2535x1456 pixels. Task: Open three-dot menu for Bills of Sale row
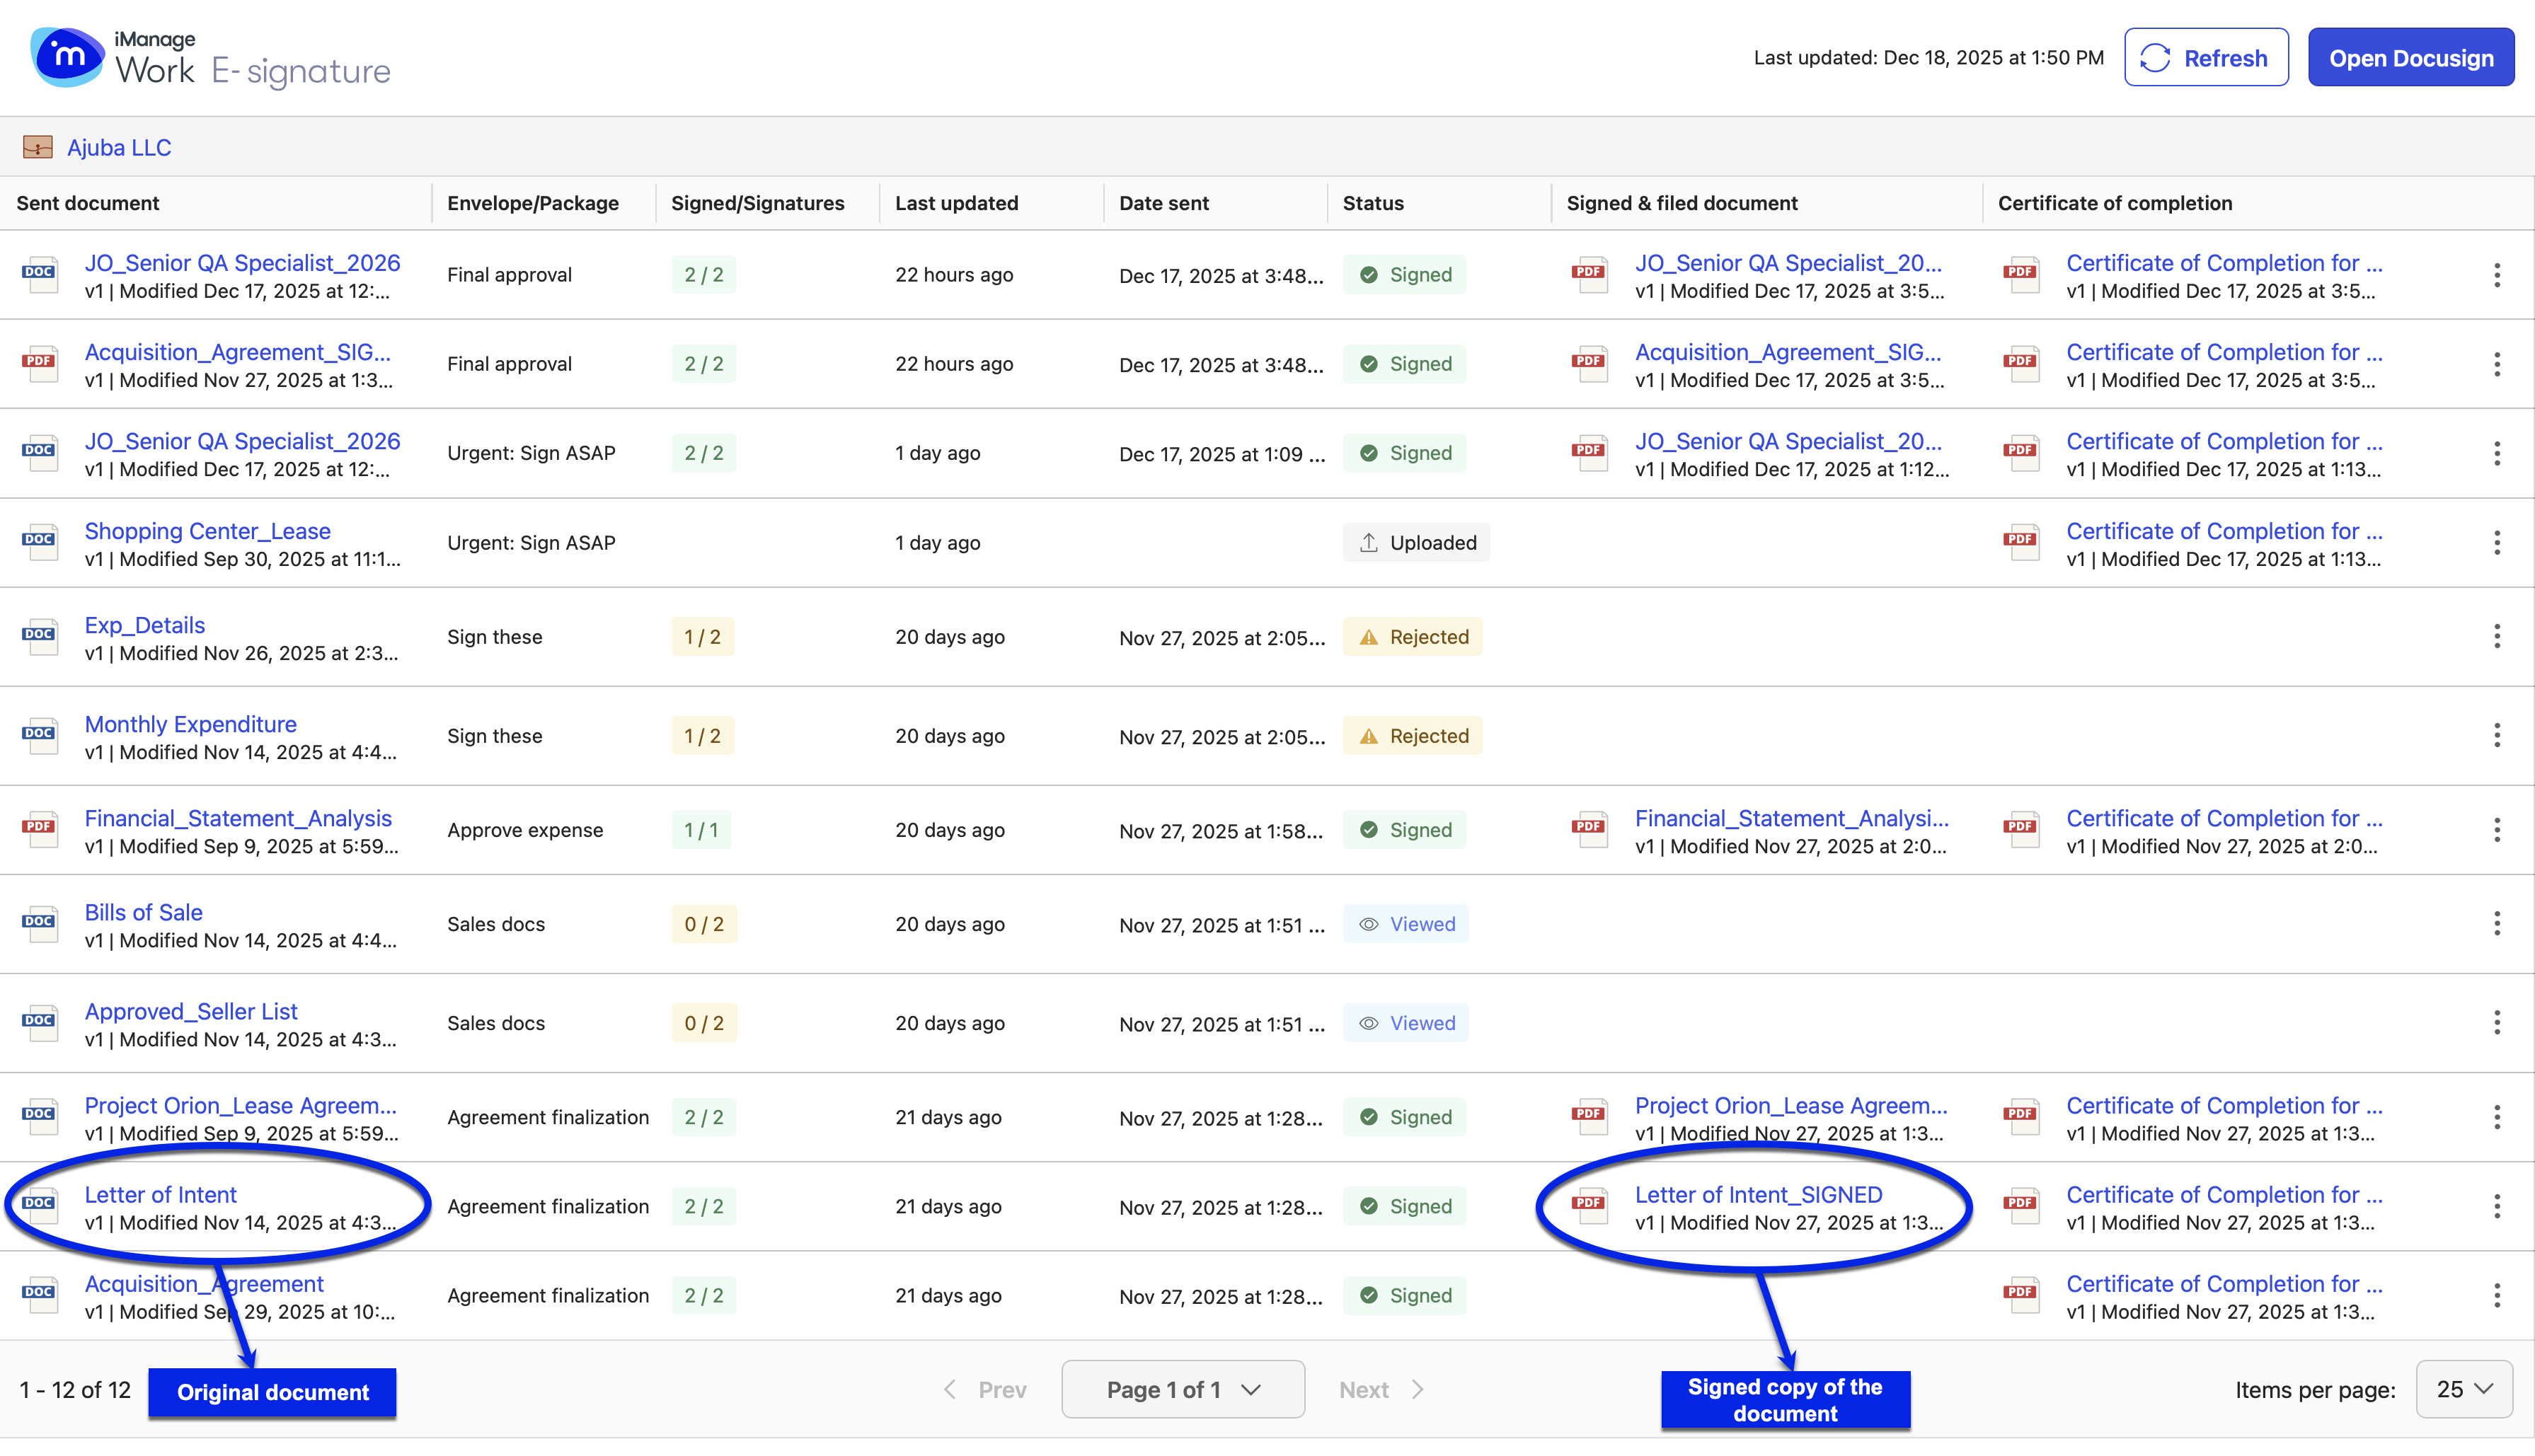(2496, 924)
